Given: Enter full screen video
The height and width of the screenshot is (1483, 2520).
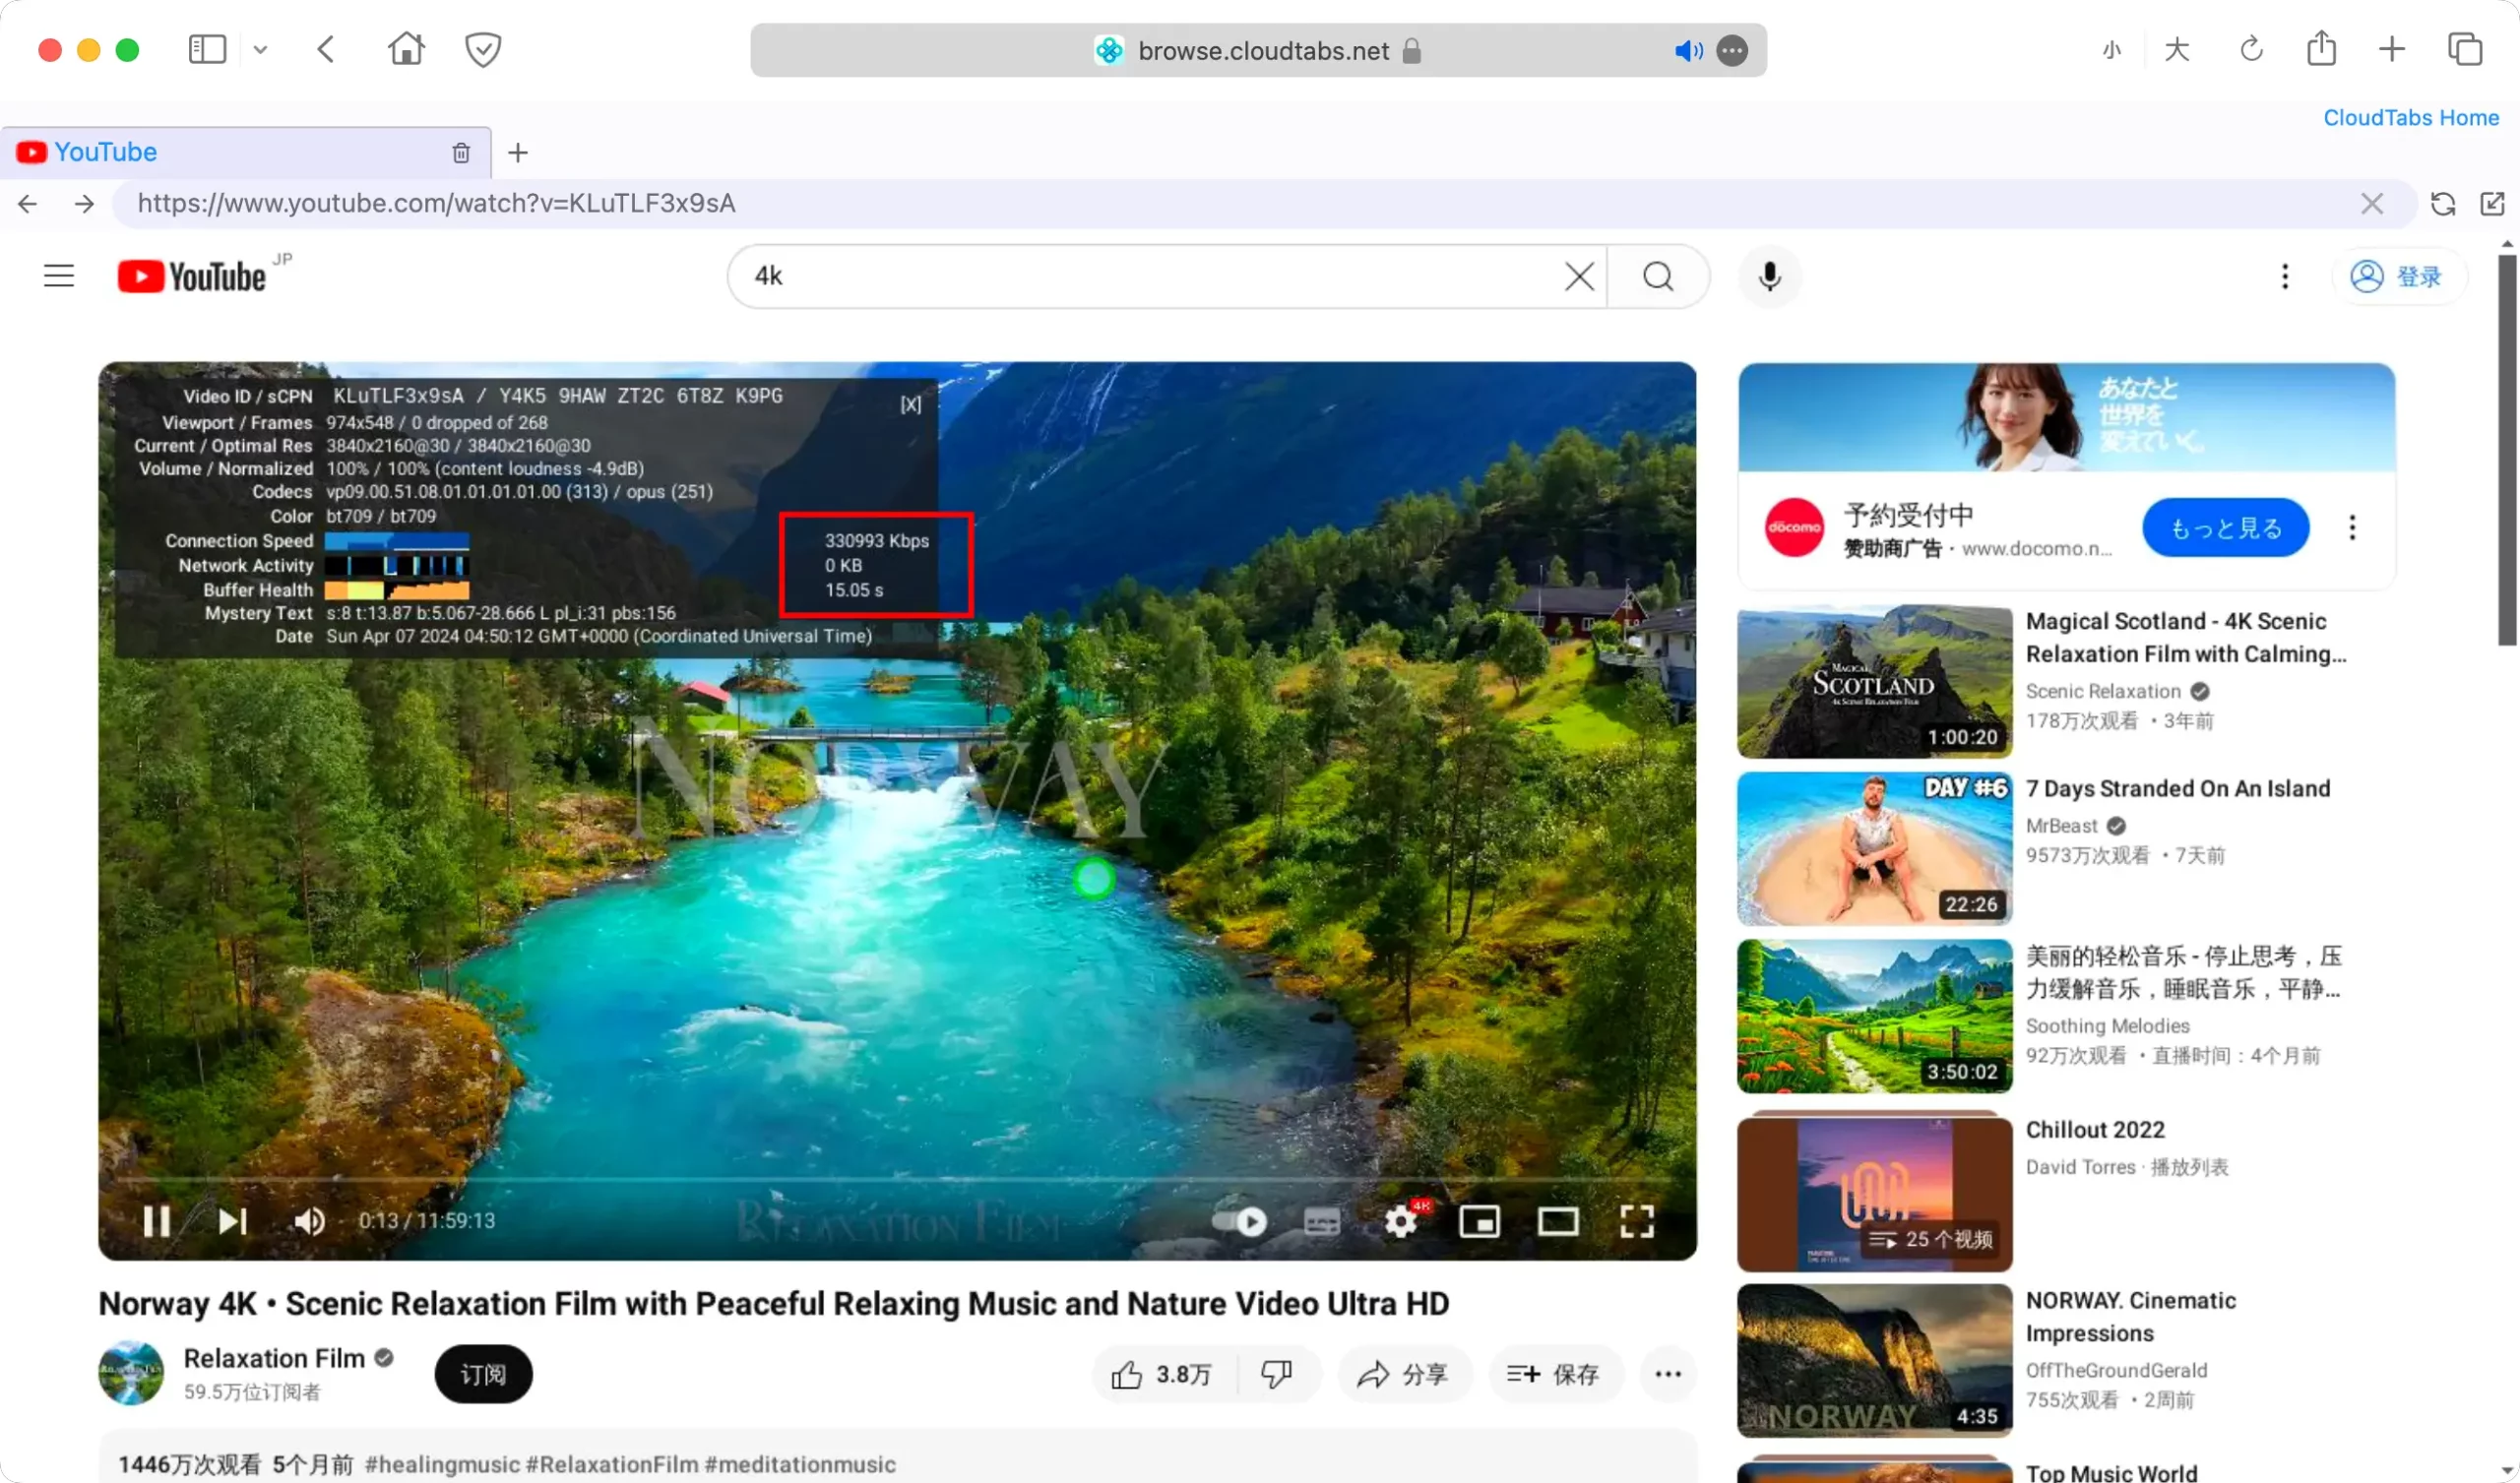Looking at the screenshot, I should pyautogui.click(x=1636, y=1221).
